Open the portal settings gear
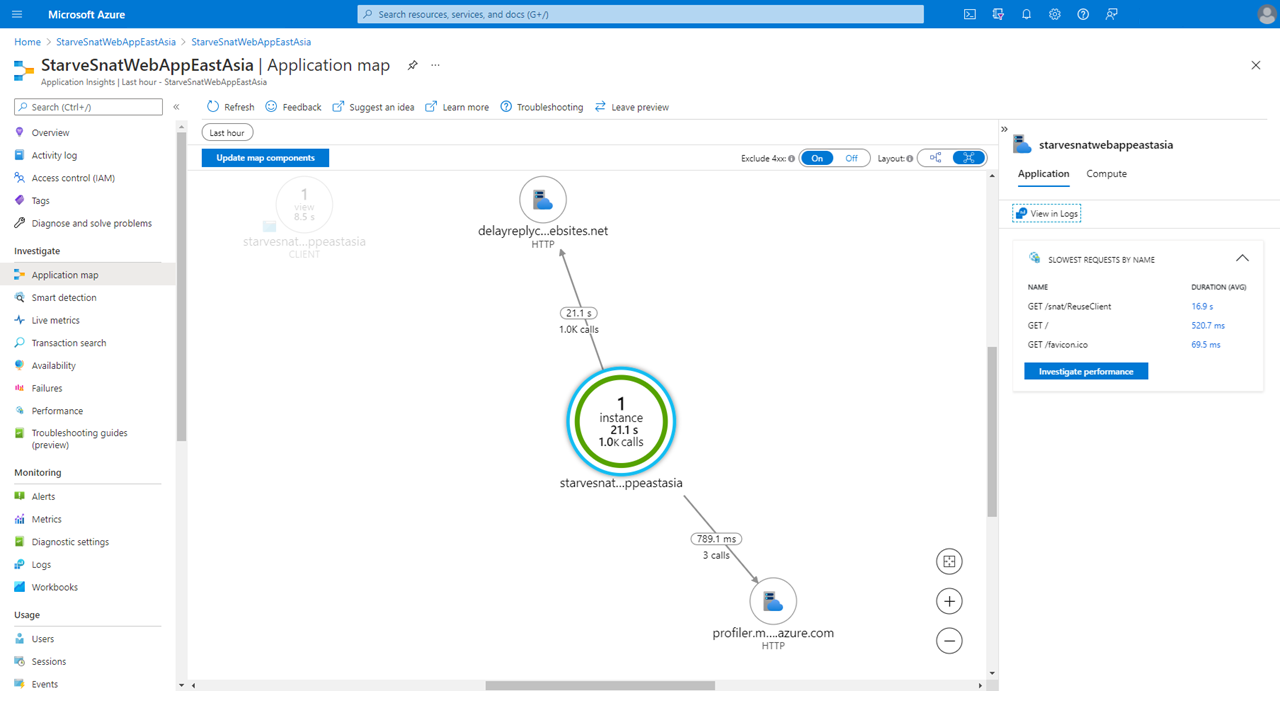1280x720 pixels. pyautogui.click(x=1054, y=14)
